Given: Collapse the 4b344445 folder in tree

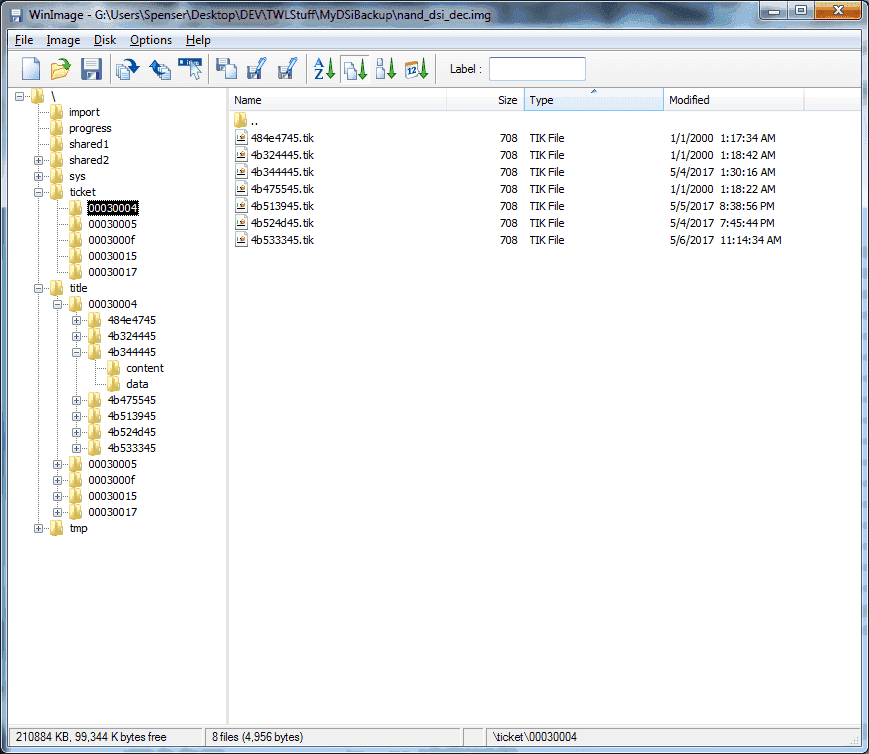Looking at the screenshot, I should pos(76,352).
